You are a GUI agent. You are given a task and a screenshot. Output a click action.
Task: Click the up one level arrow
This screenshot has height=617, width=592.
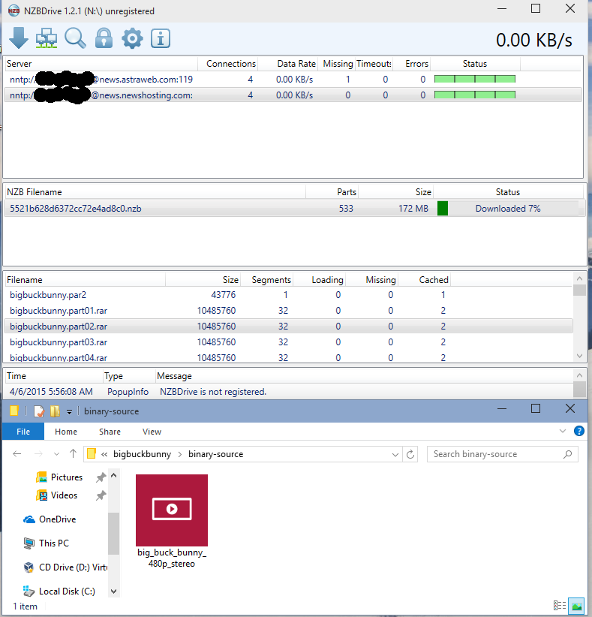tap(73, 454)
